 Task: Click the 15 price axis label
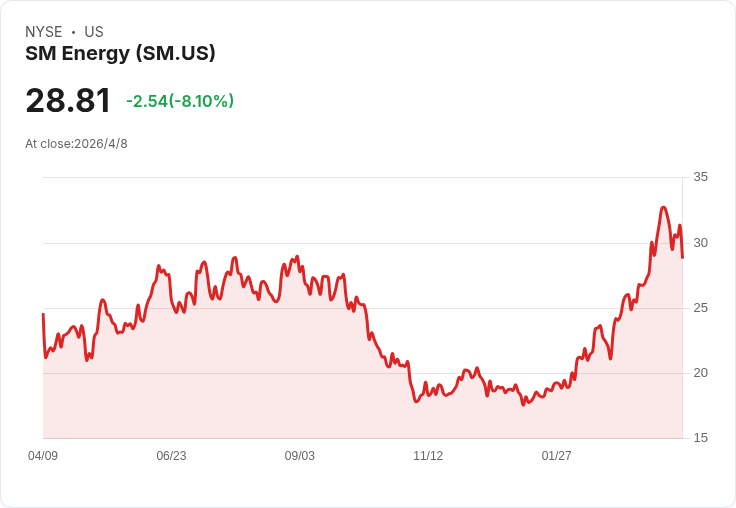click(x=700, y=438)
